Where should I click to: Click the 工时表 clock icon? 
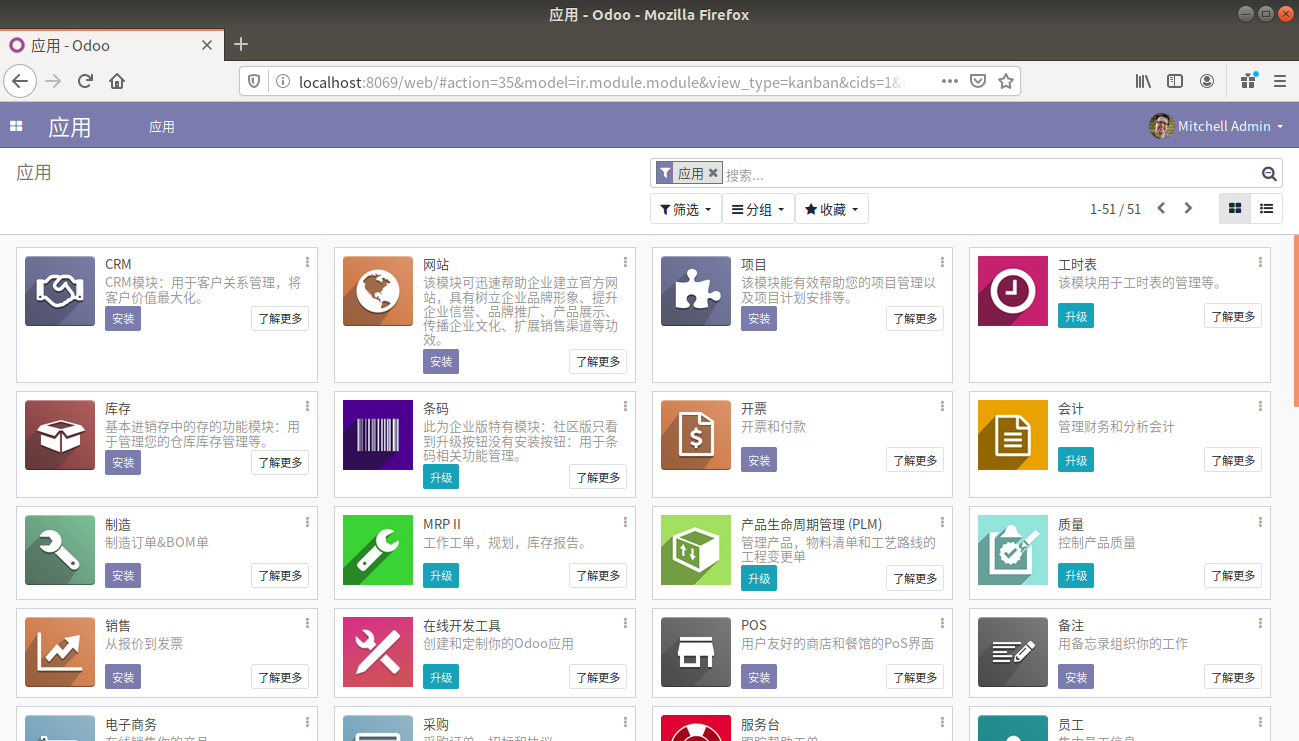(x=1013, y=291)
